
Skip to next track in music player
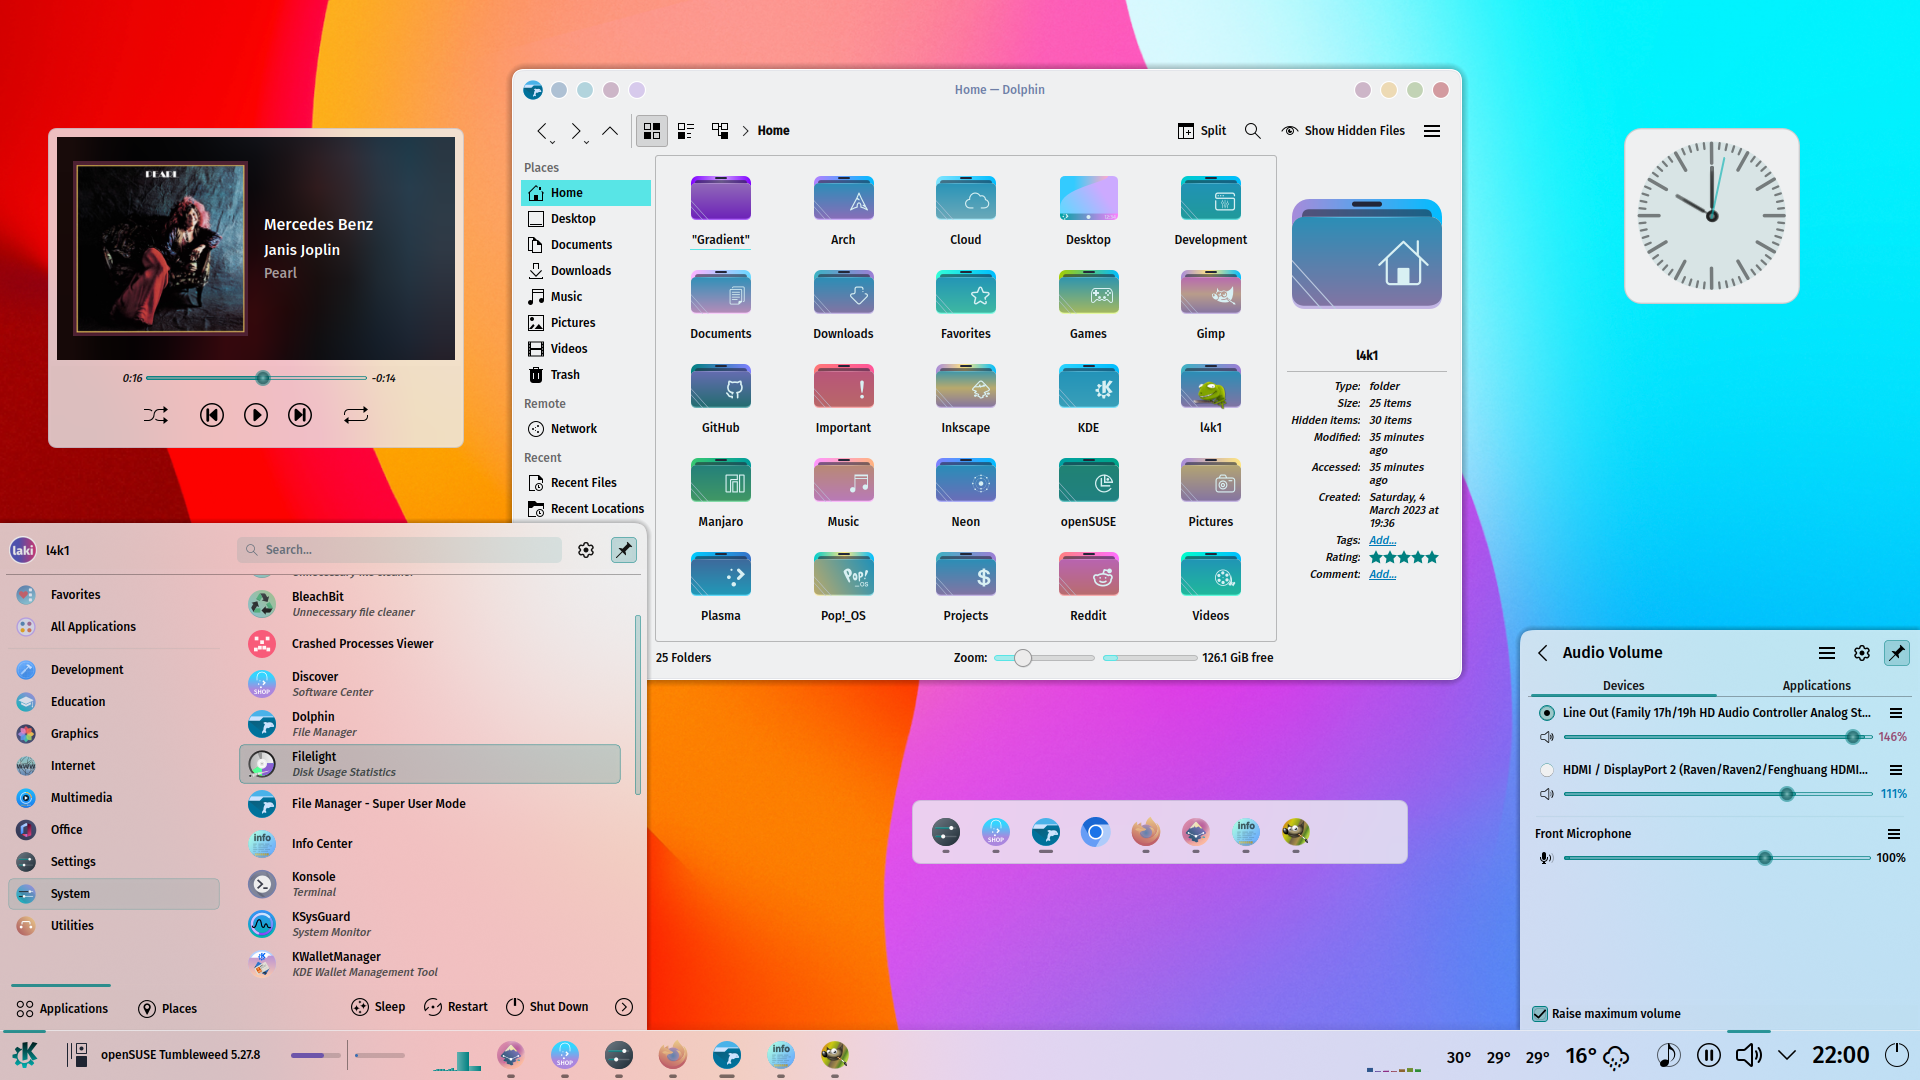pos(300,415)
